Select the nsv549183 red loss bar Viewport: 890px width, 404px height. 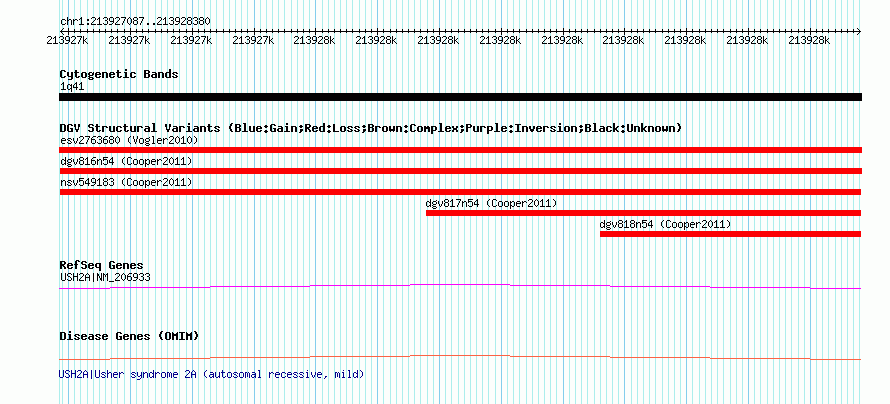(460, 192)
